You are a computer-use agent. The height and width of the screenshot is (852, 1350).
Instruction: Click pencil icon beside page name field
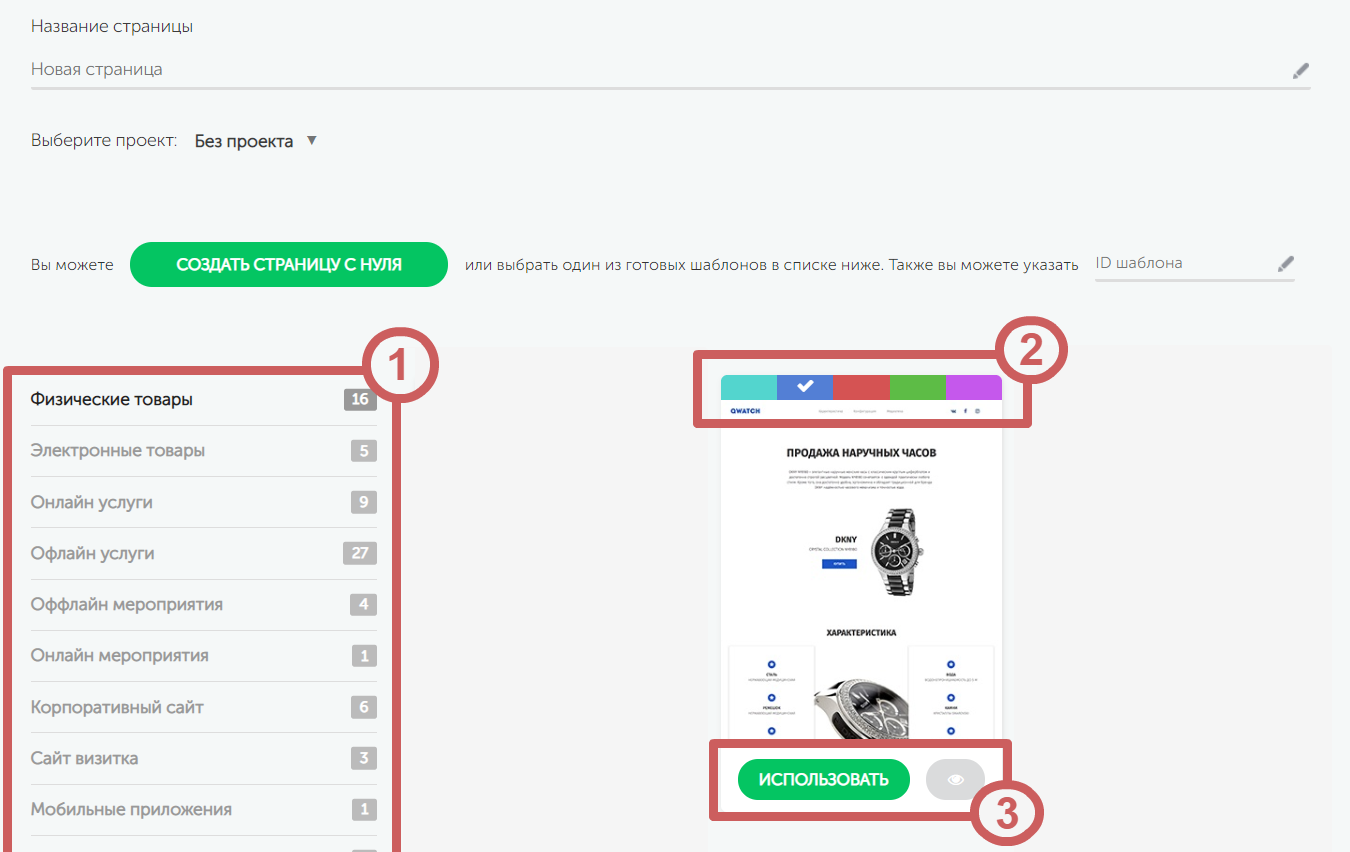tap(1300, 70)
